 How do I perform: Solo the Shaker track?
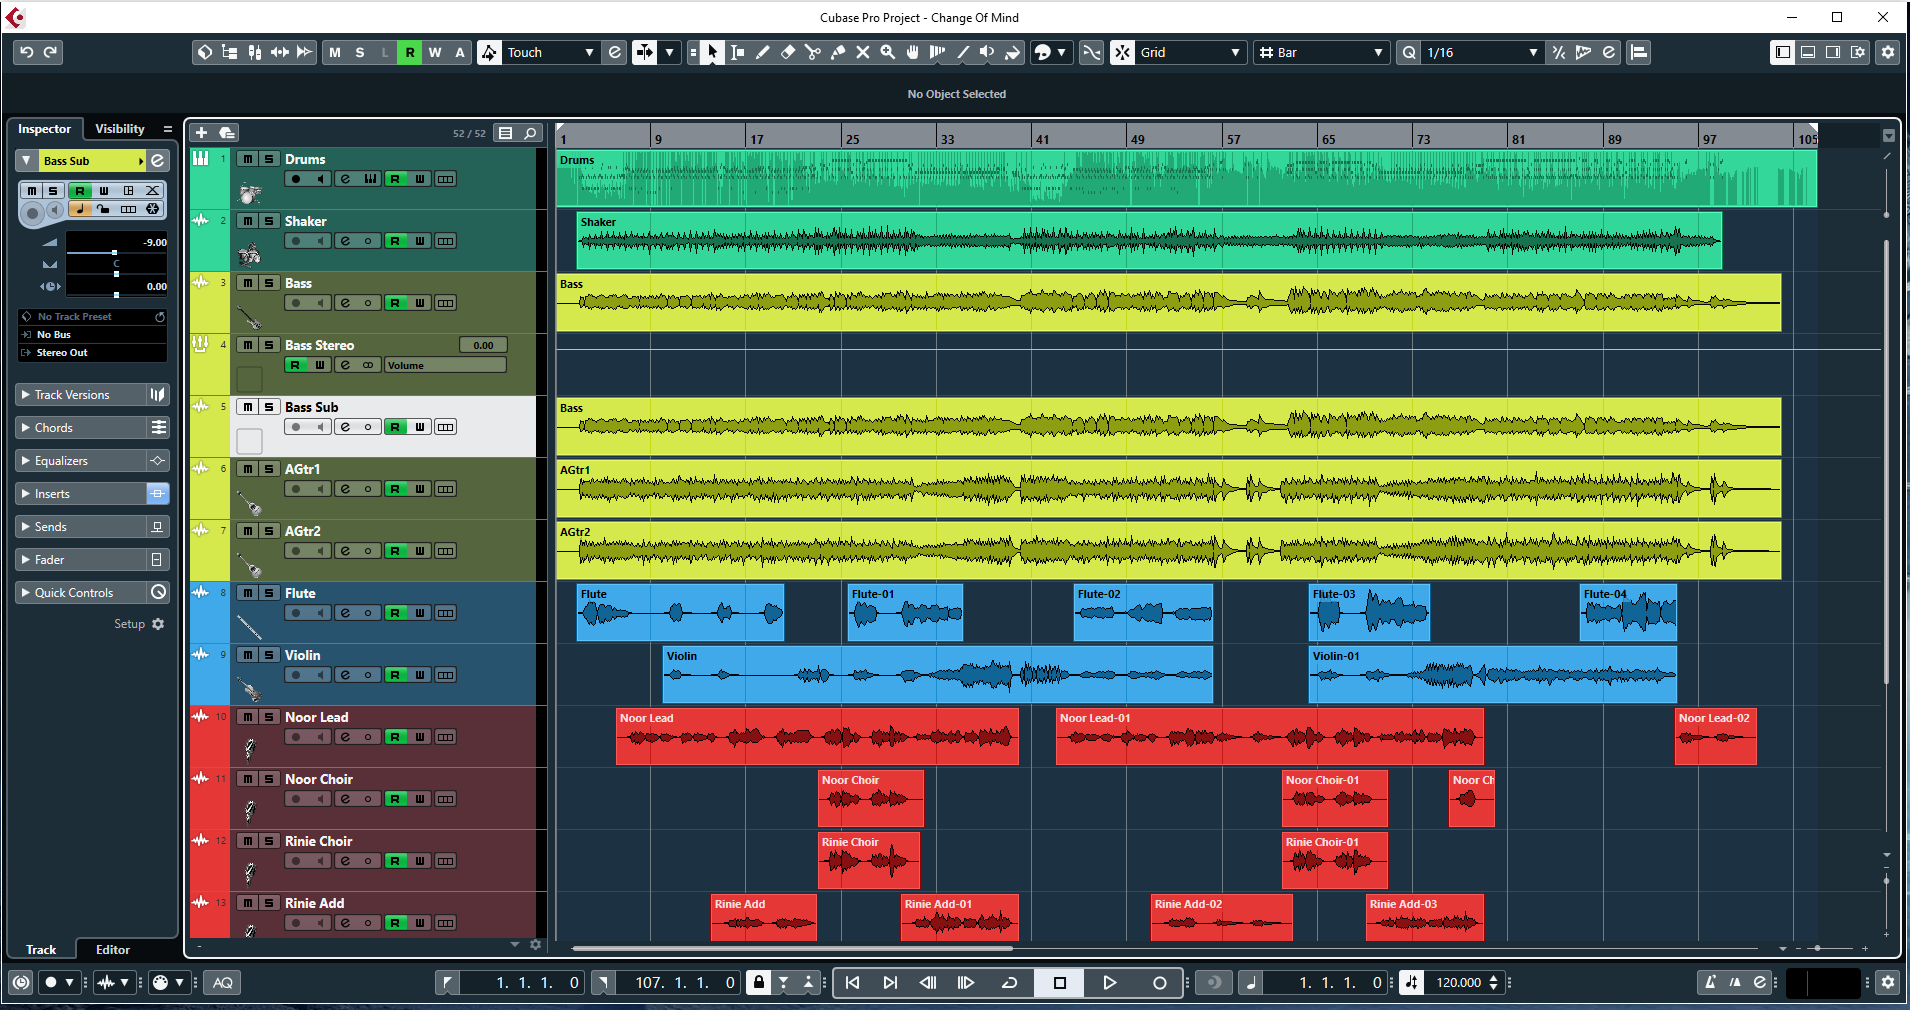[x=269, y=221]
